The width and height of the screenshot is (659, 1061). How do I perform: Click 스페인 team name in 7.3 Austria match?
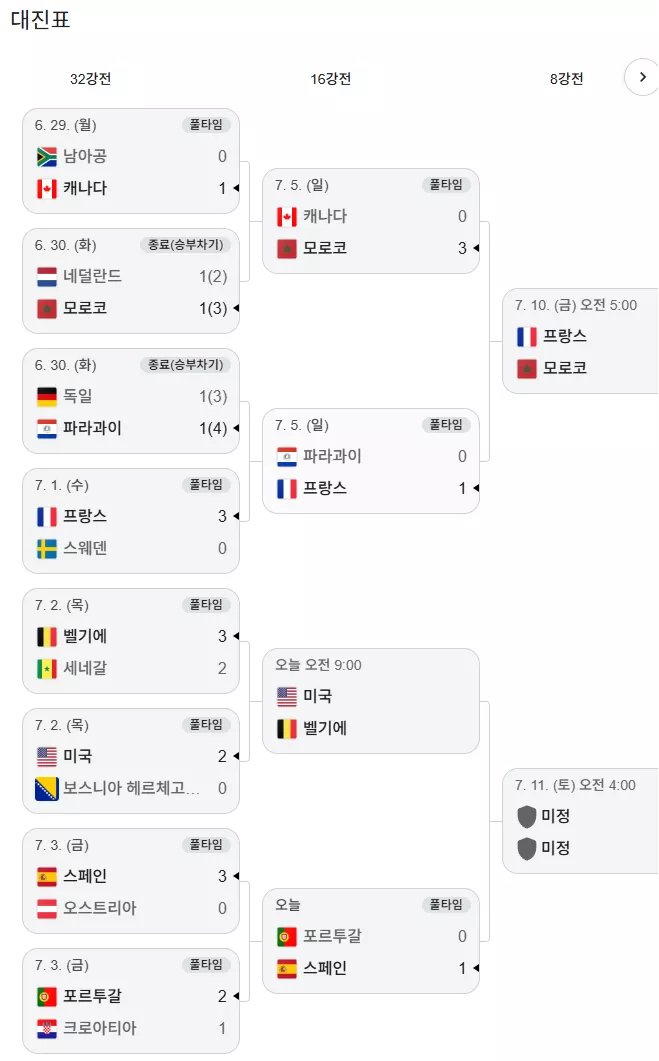click(85, 876)
